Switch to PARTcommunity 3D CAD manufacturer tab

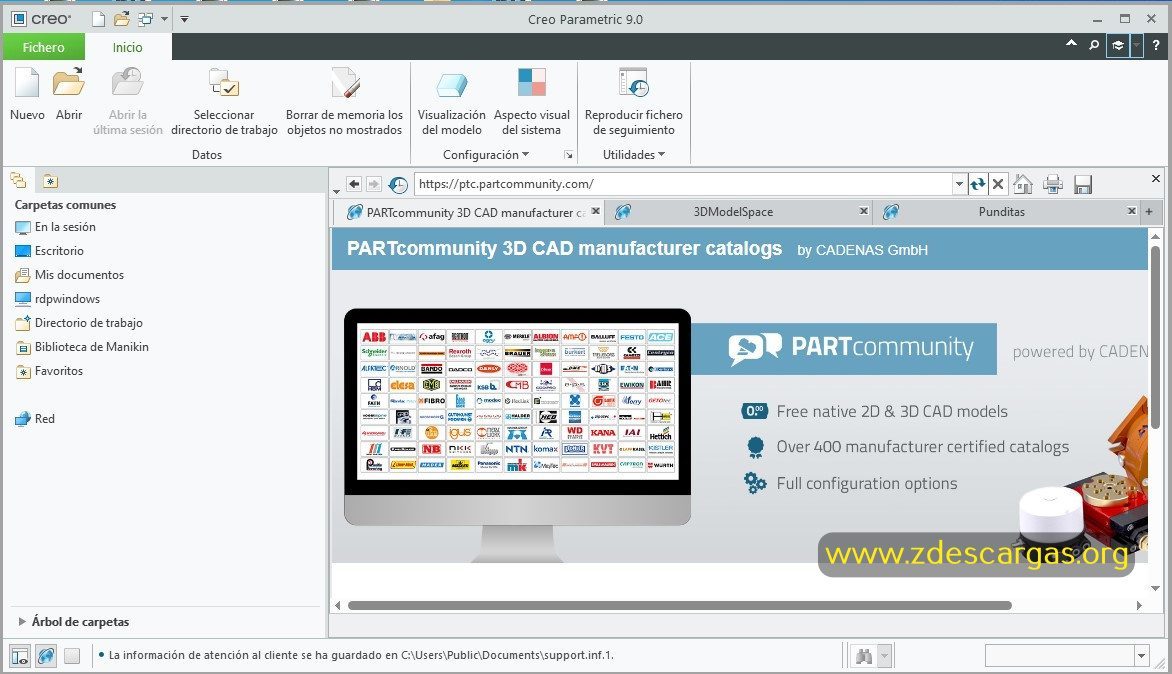point(468,212)
